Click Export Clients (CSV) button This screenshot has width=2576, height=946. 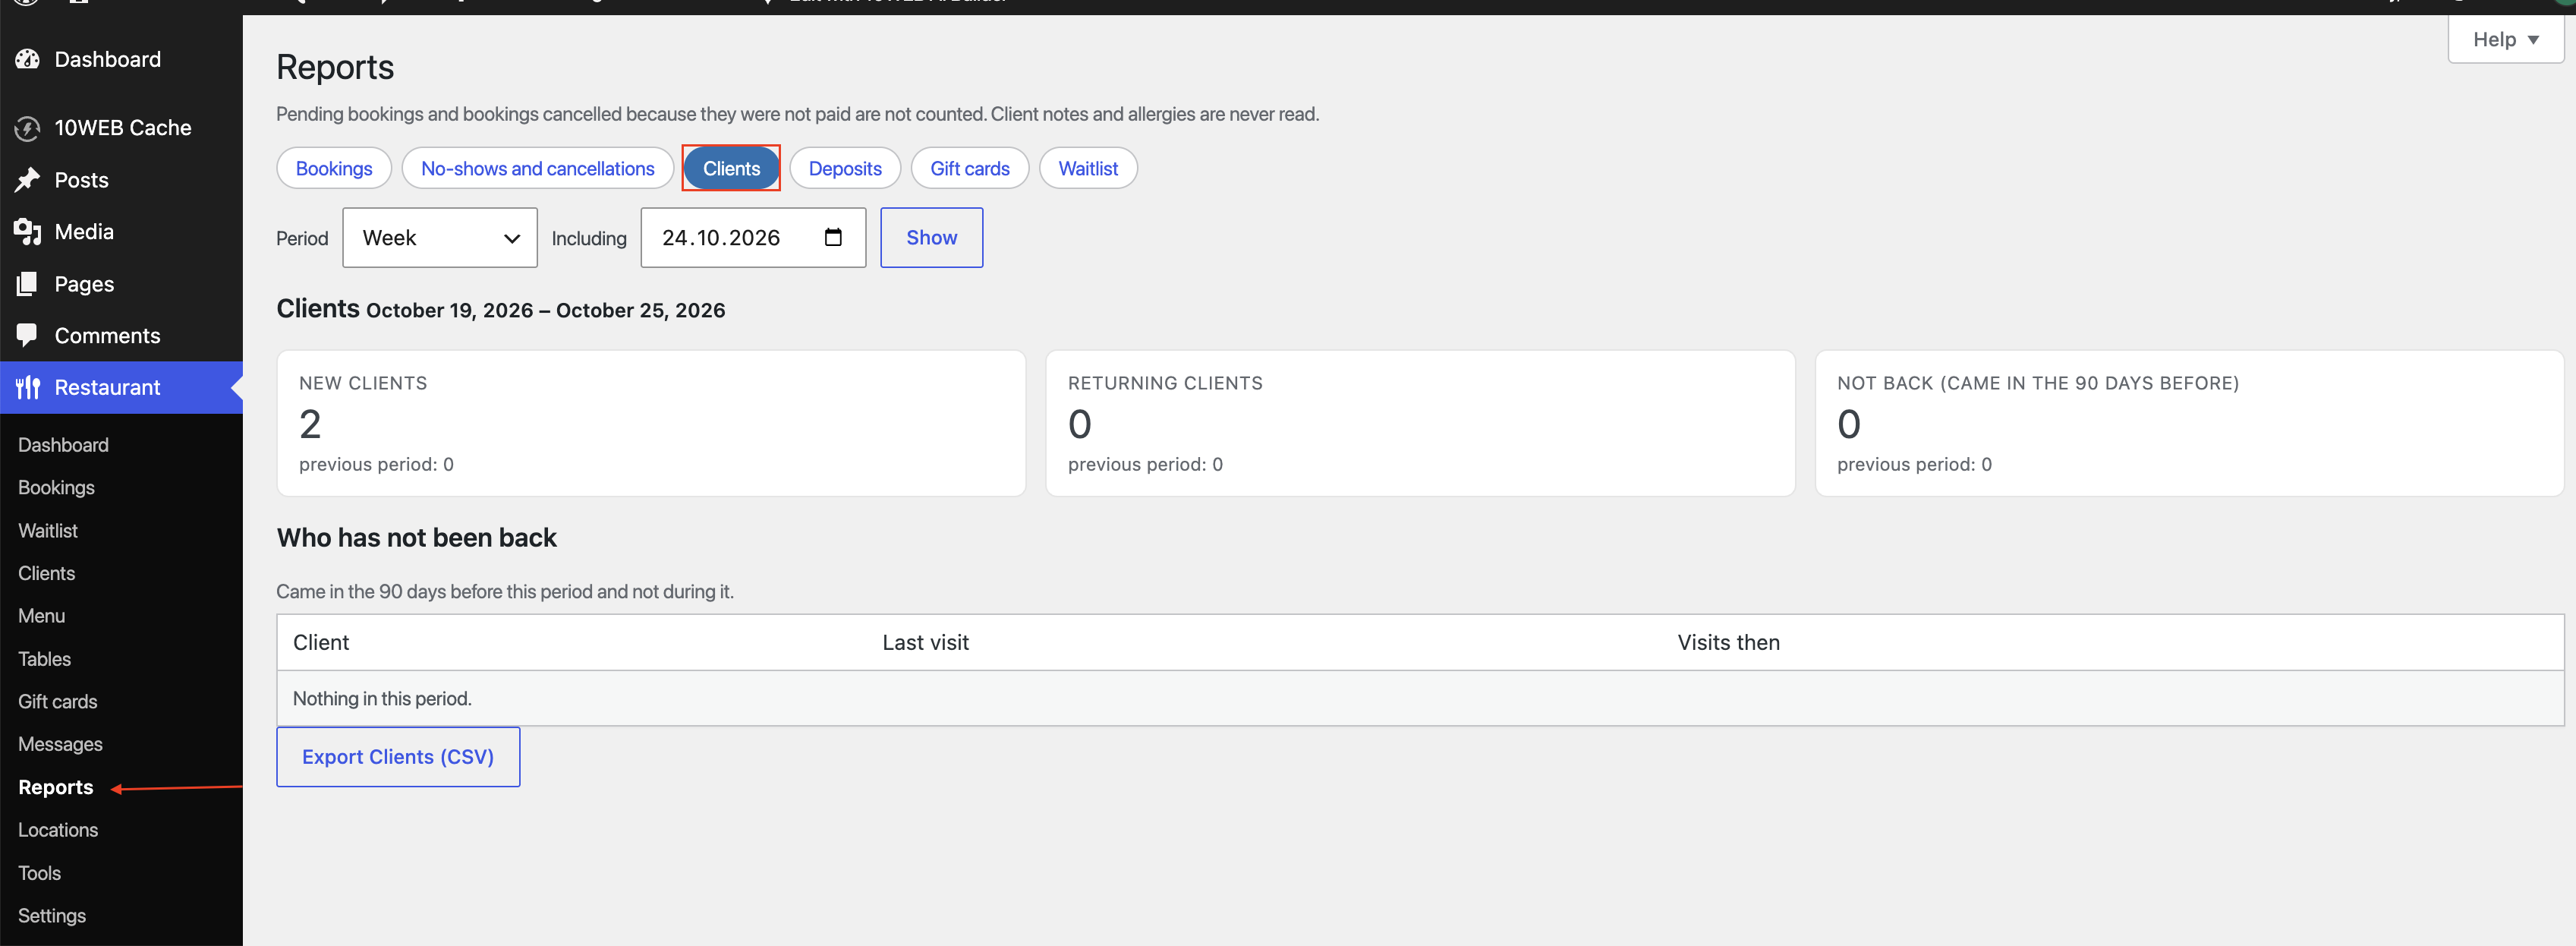pos(398,757)
